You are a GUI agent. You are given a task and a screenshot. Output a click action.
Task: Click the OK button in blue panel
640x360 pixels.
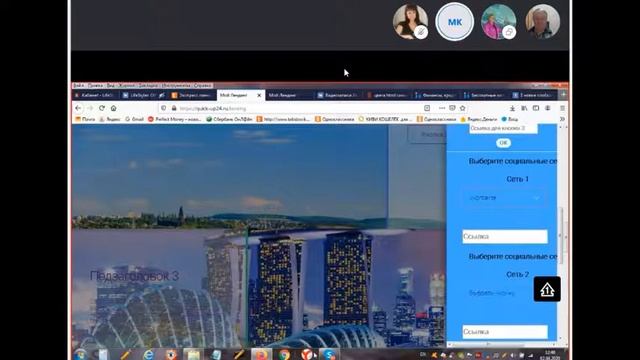[x=503, y=143]
